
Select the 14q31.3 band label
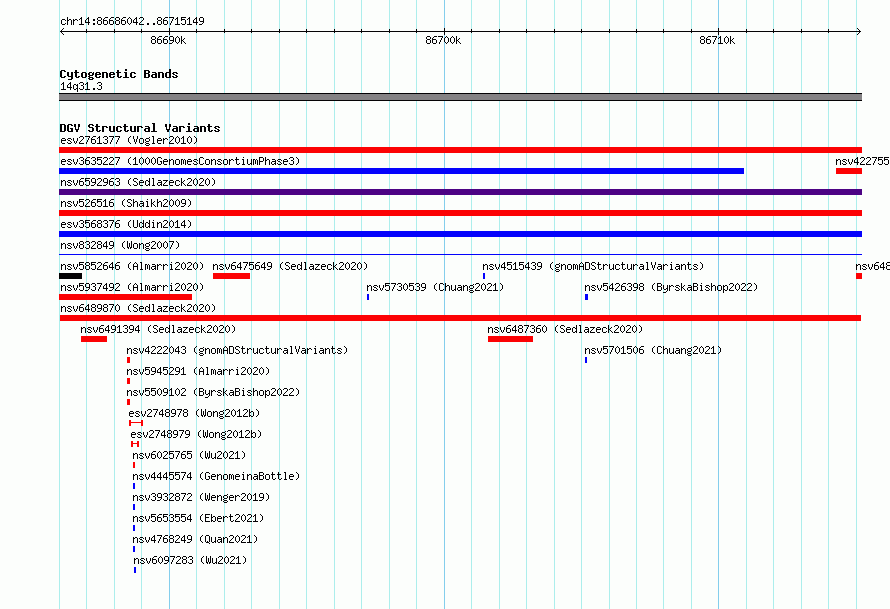(81, 86)
